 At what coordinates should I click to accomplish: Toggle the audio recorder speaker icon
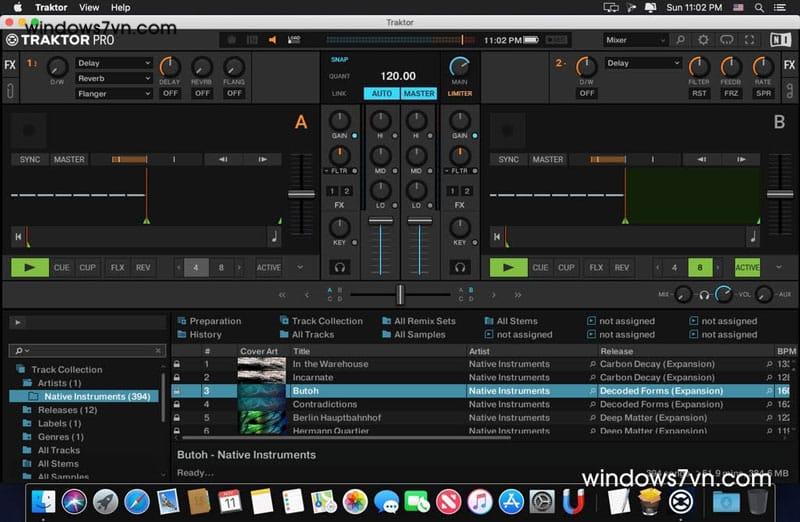click(272, 40)
